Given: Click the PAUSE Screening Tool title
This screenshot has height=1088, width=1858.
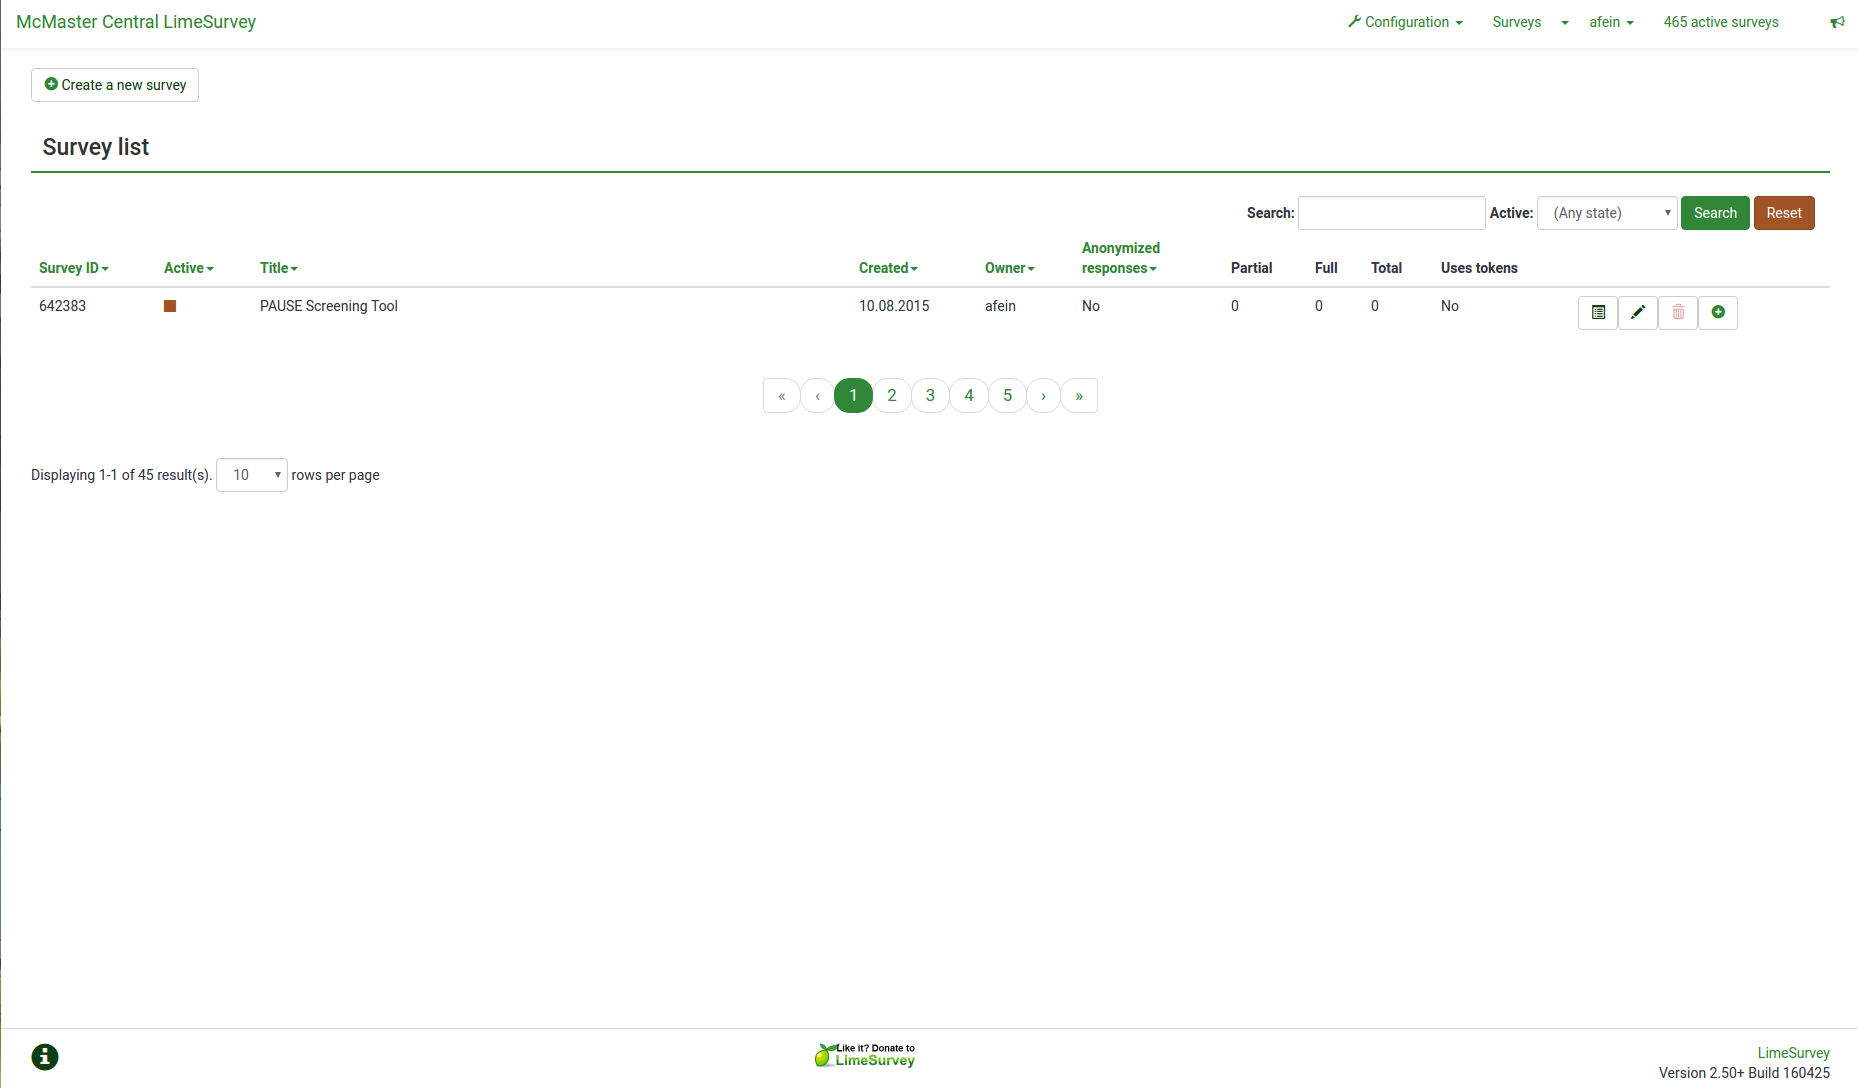Looking at the screenshot, I should (x=329, y=306).
